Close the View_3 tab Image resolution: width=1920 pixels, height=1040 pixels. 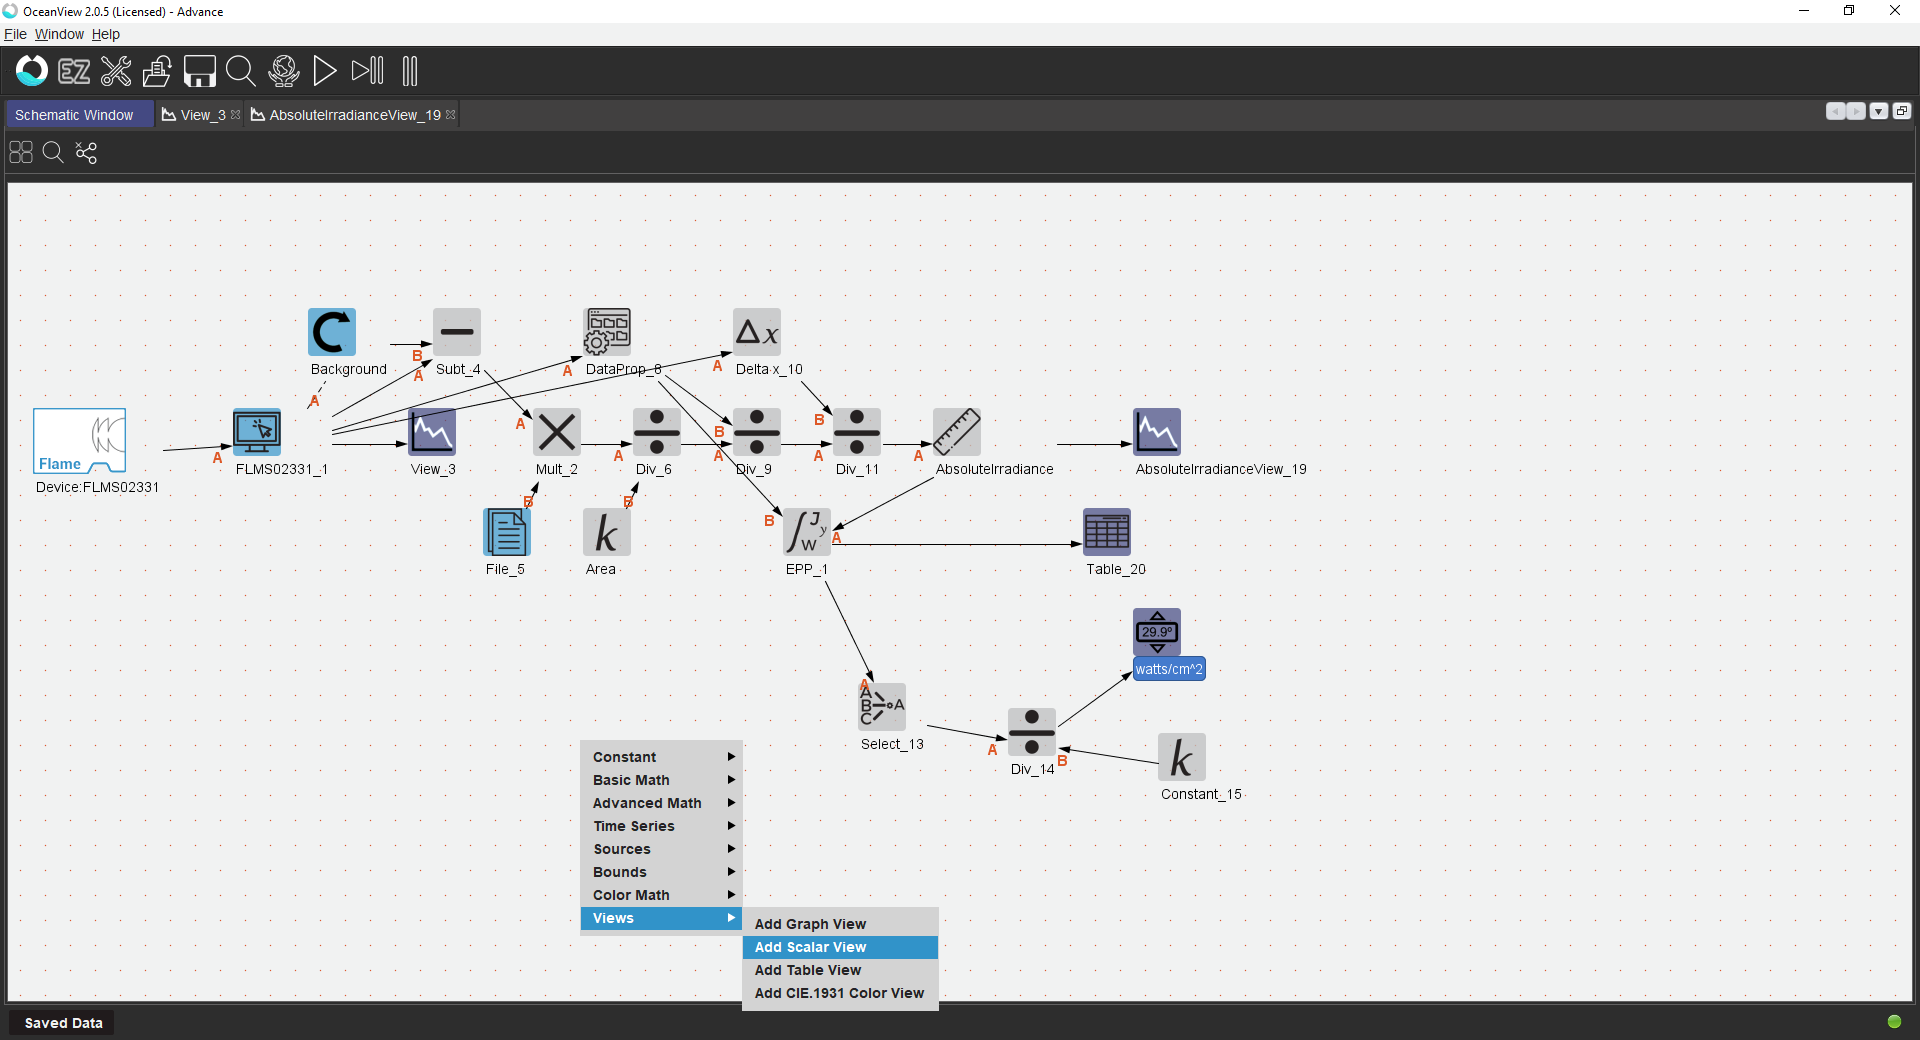236,115
